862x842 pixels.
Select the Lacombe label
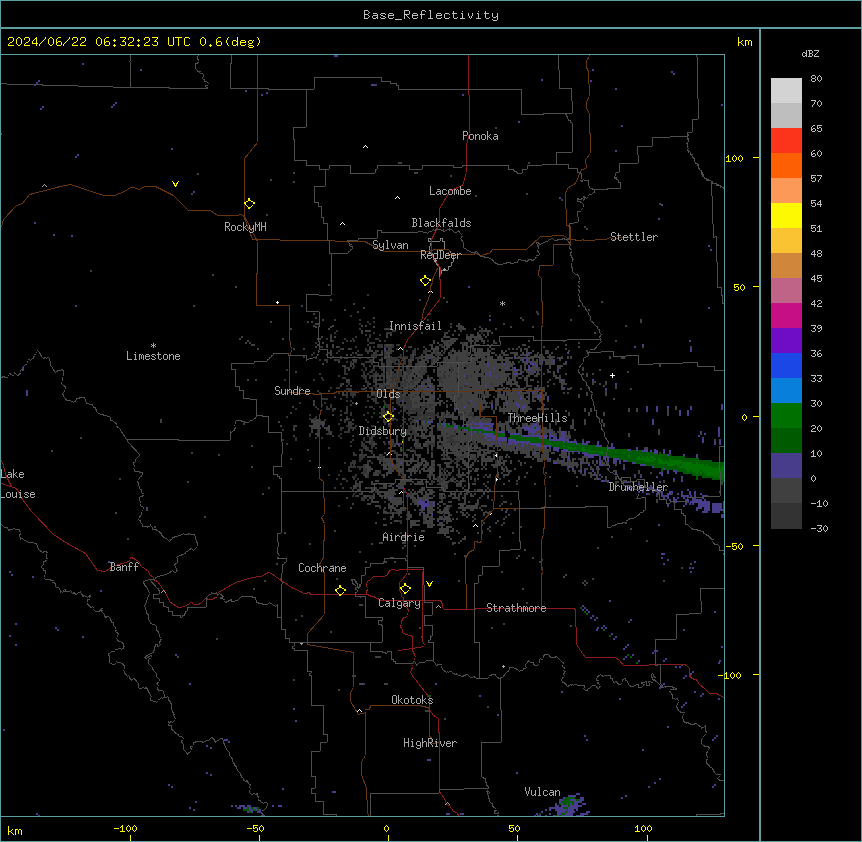(450, 191)
